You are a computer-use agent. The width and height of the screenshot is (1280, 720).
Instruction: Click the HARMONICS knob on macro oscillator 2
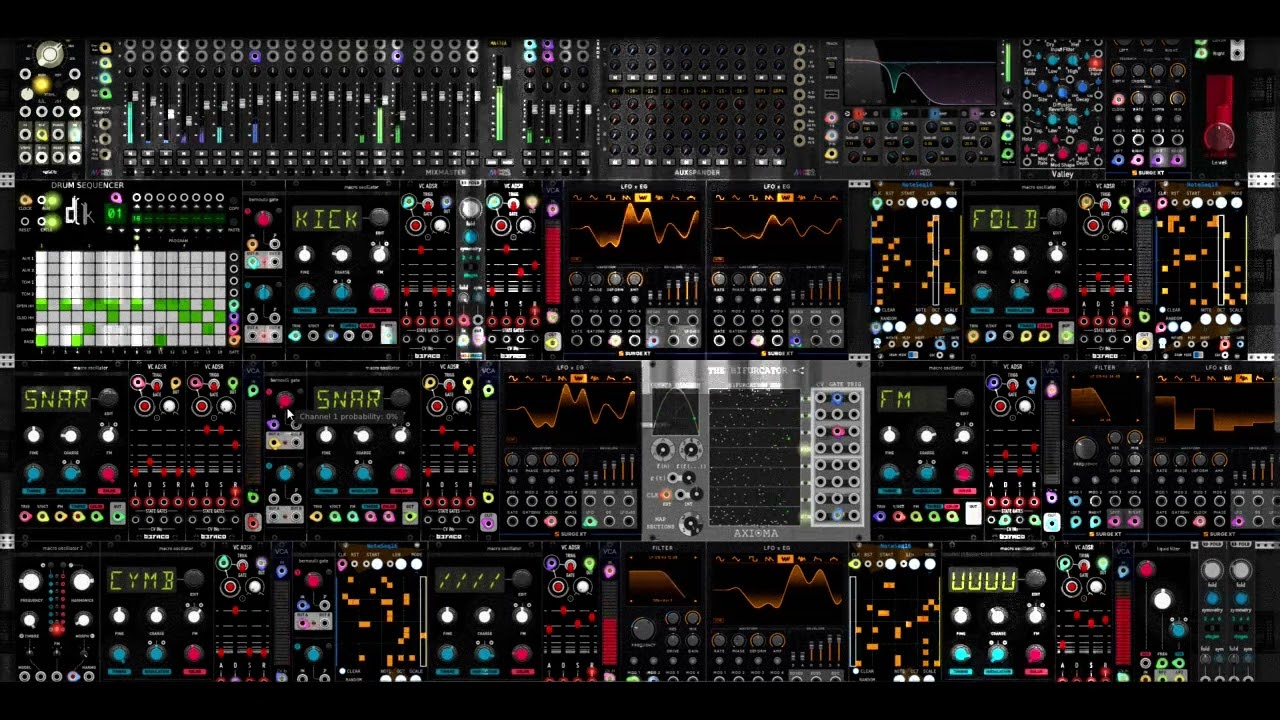pyautogui.click(x=82, y=582)
